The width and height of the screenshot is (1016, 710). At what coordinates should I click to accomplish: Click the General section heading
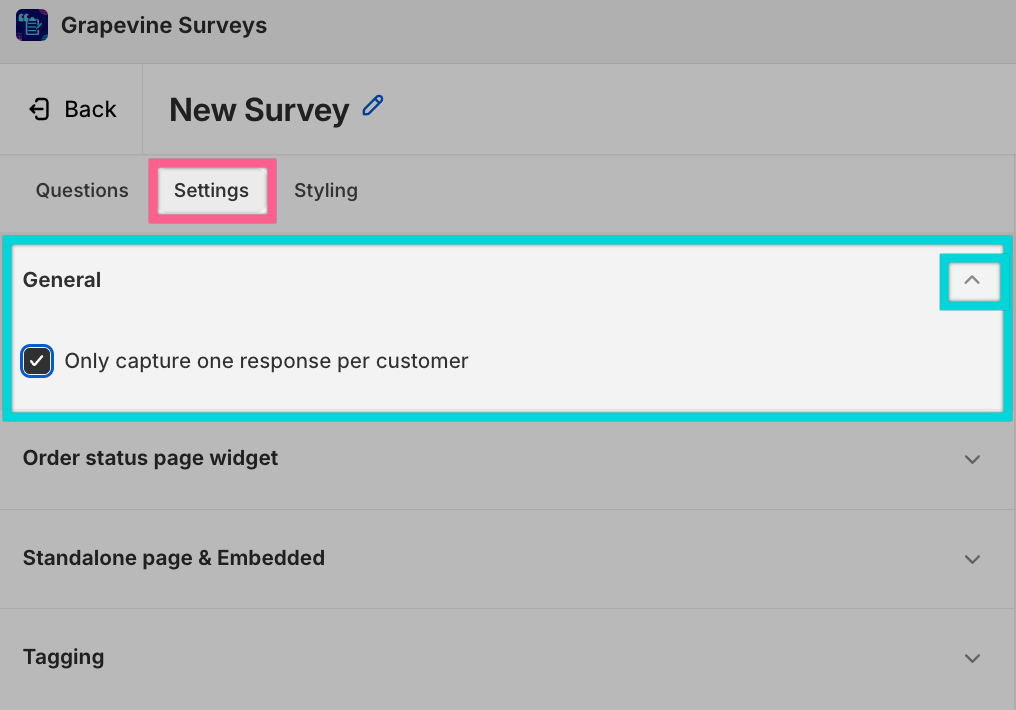62,280
